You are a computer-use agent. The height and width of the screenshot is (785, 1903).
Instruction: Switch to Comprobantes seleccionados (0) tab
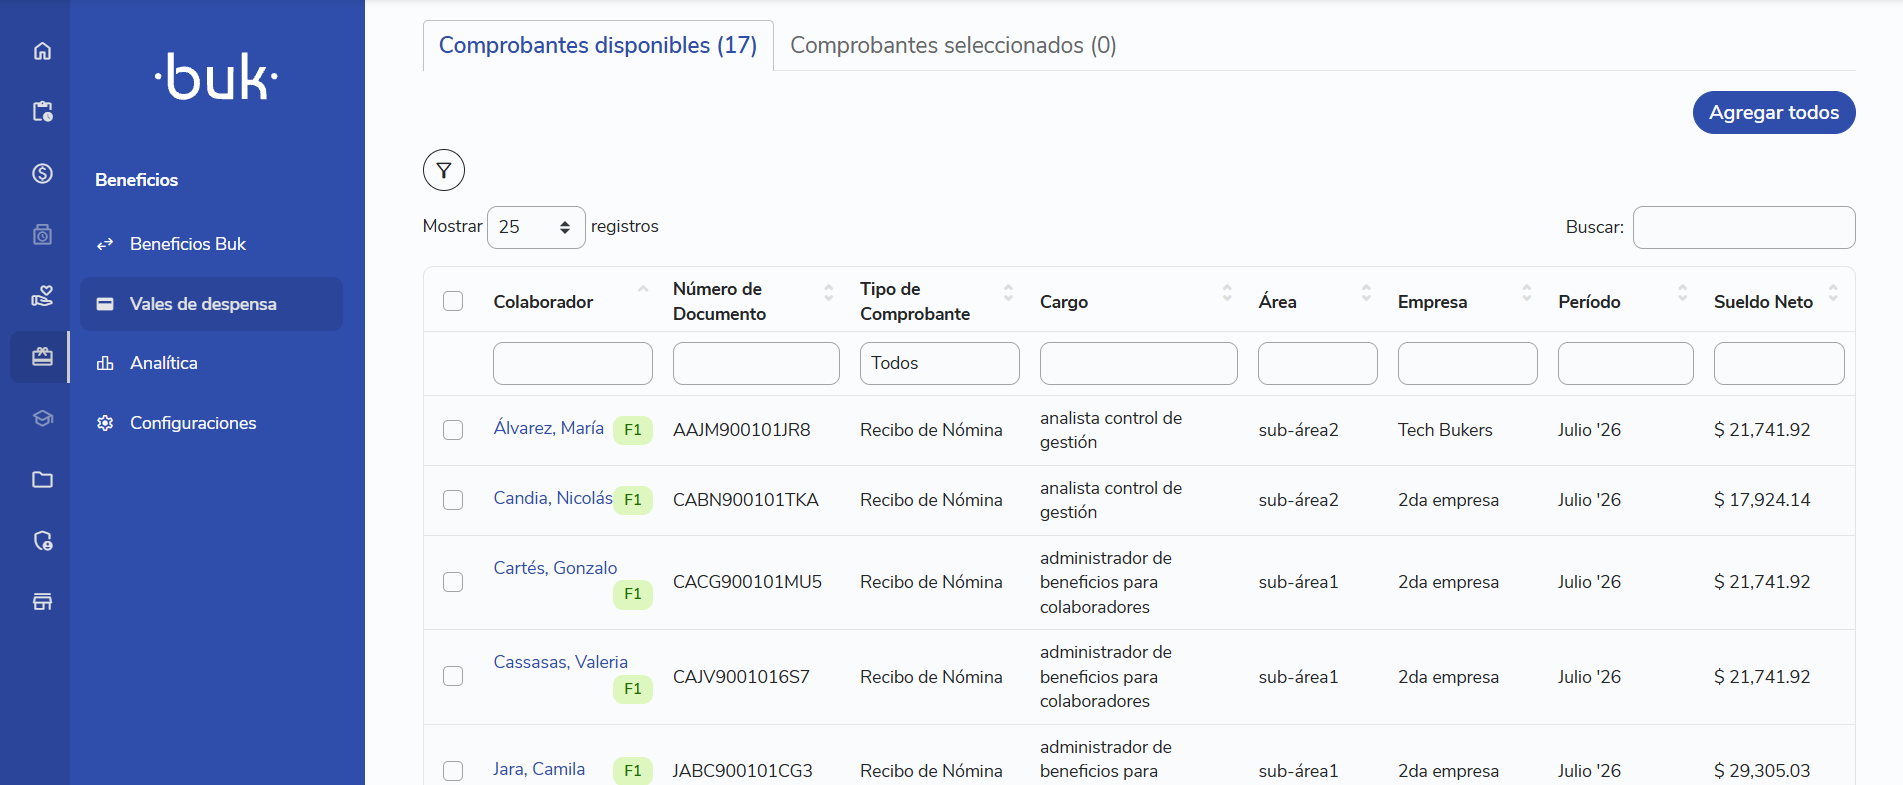[x=953, y=46]
